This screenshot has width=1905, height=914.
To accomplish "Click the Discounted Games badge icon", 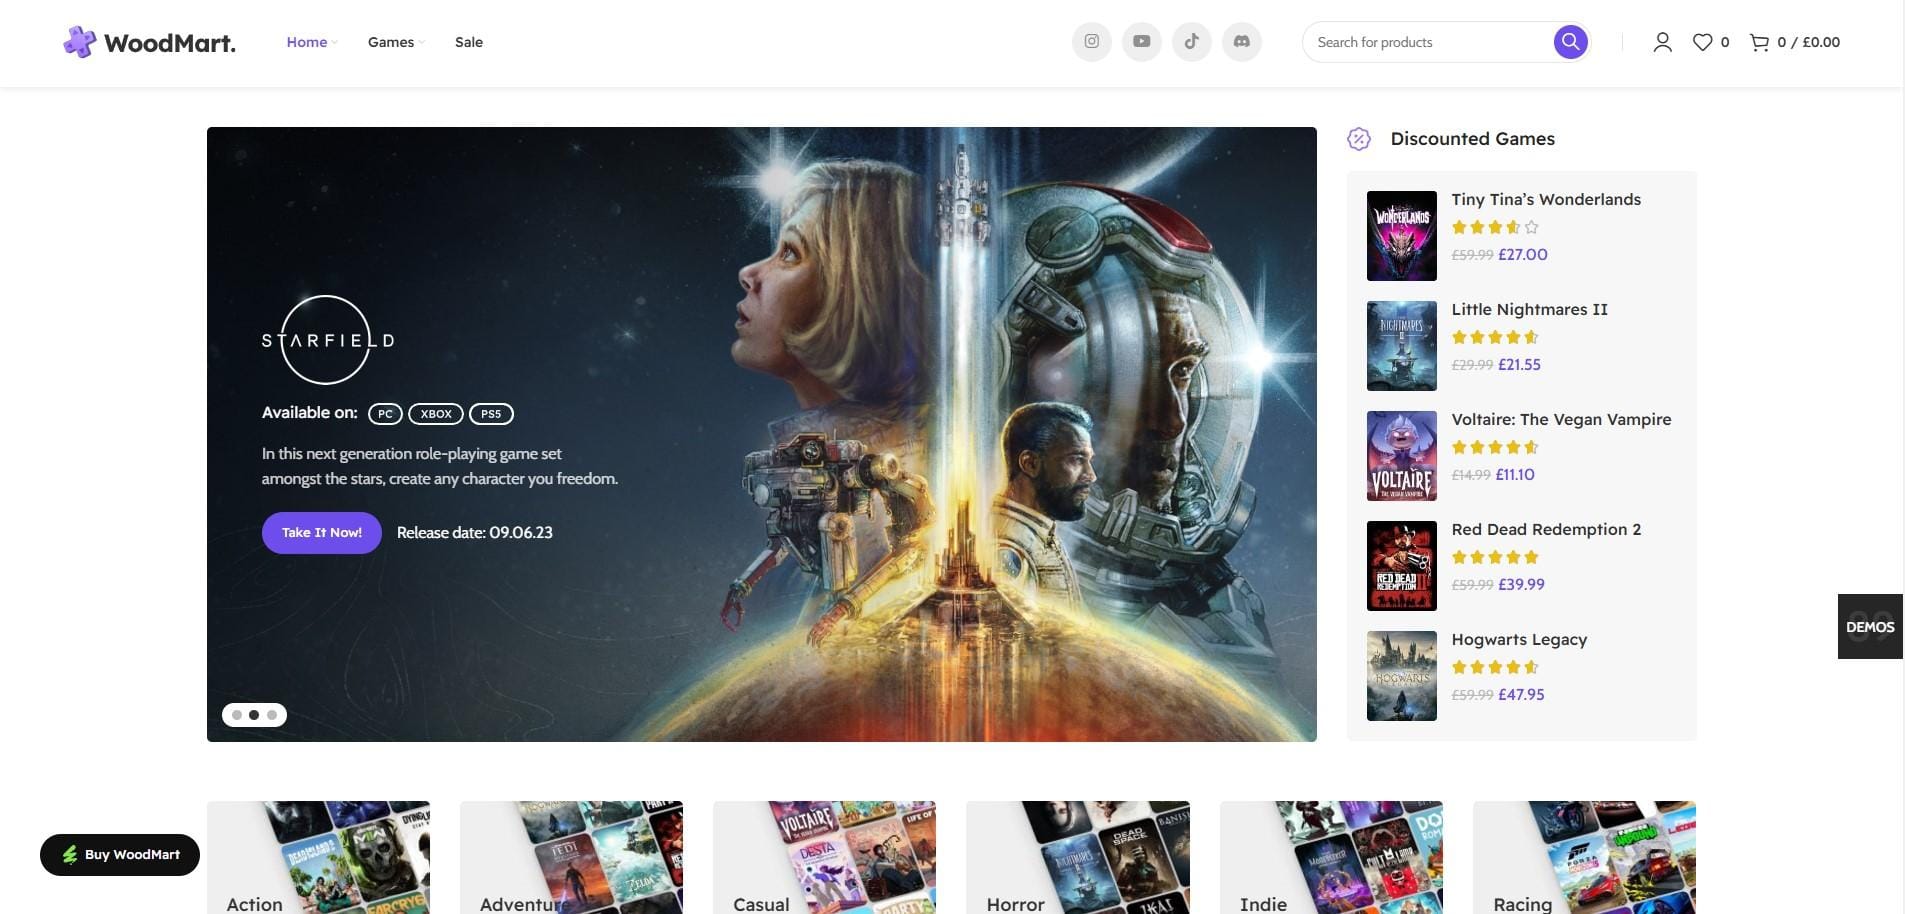I will coord(1358,139).
